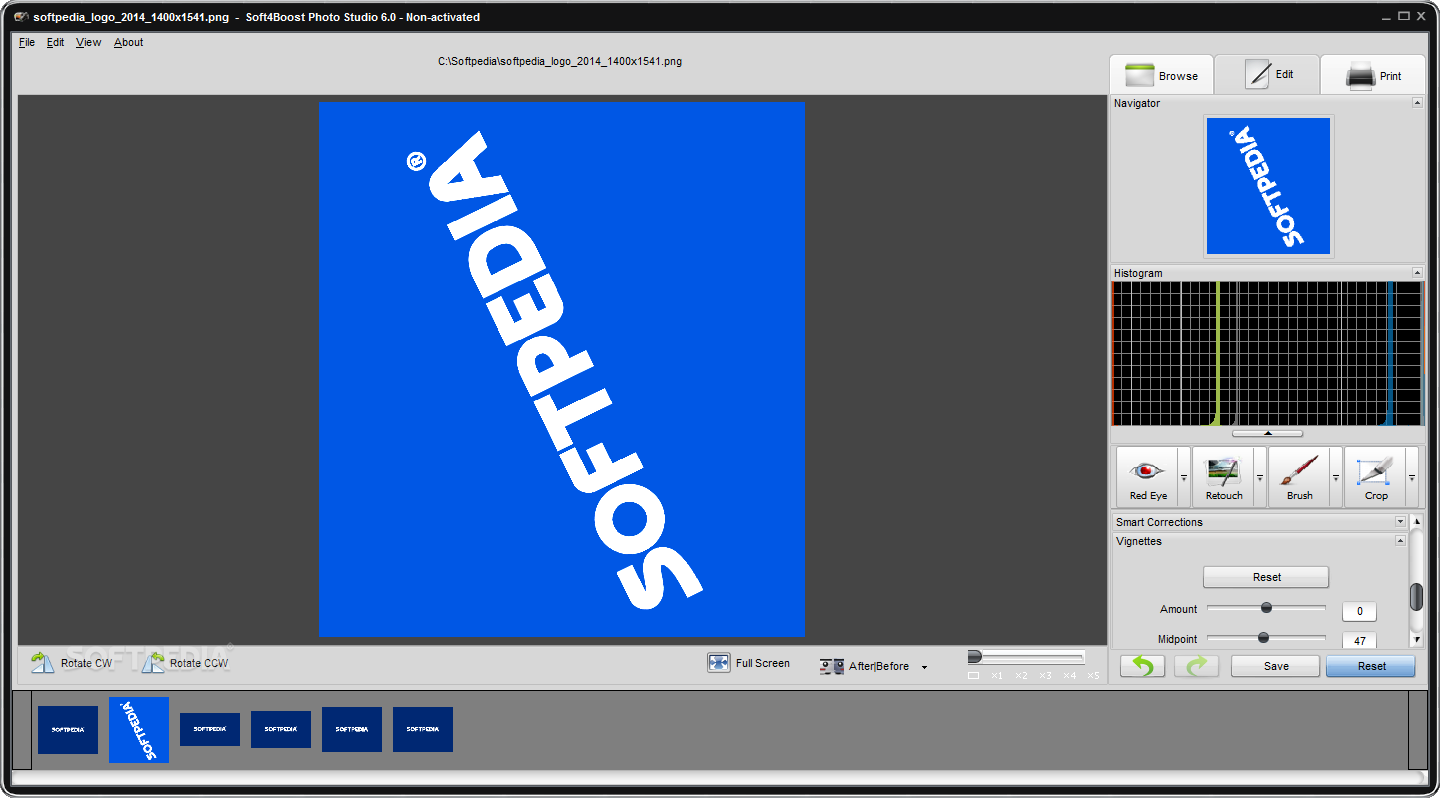Click the Vignettes Reset button
Viewport: 1440px width, 798px height.
[x=1266, y=577]
